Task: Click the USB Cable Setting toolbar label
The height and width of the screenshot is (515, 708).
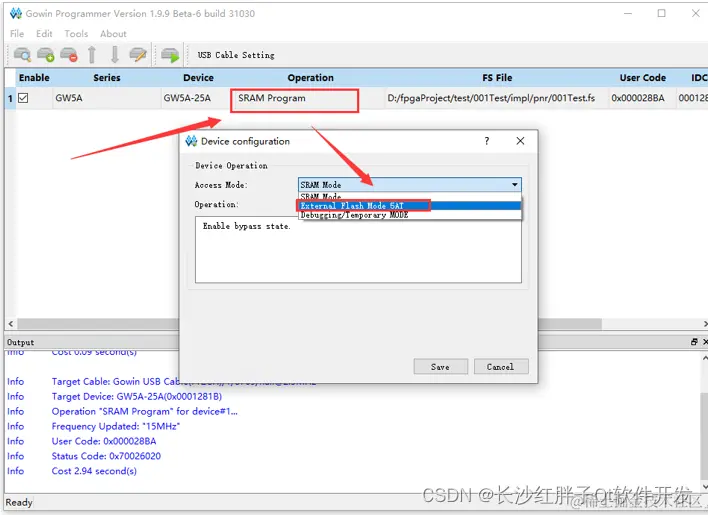Action: coord(236,55)
